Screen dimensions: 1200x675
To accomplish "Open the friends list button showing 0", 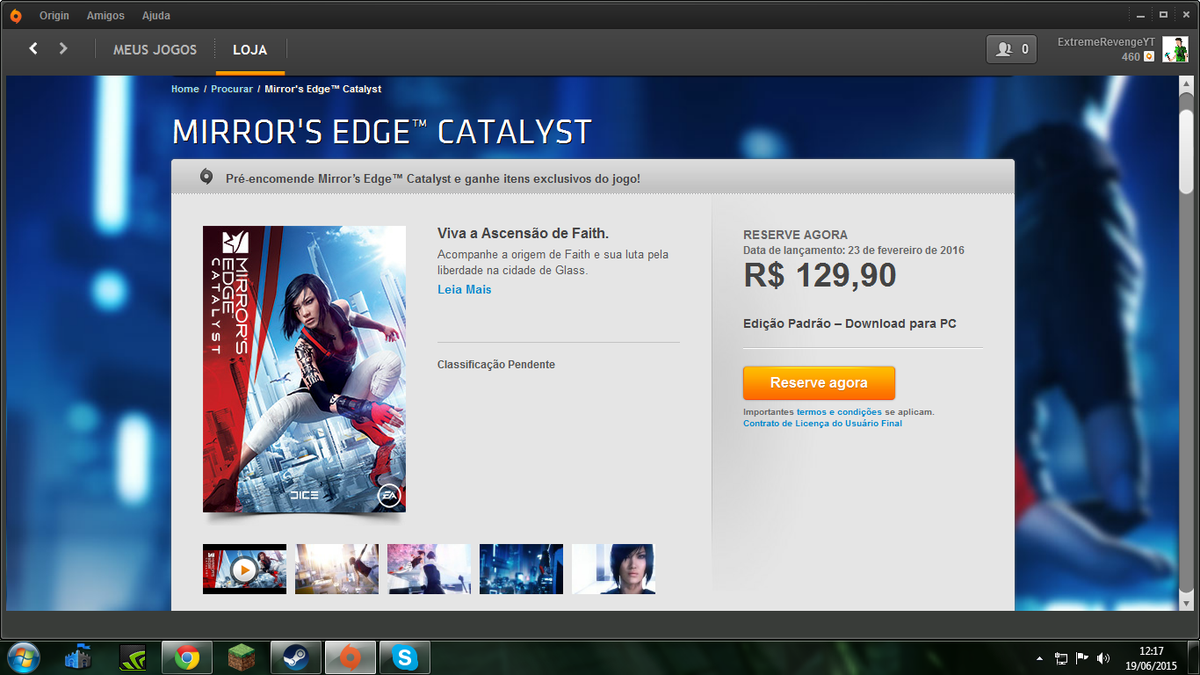I will (x=1012, y=48).
